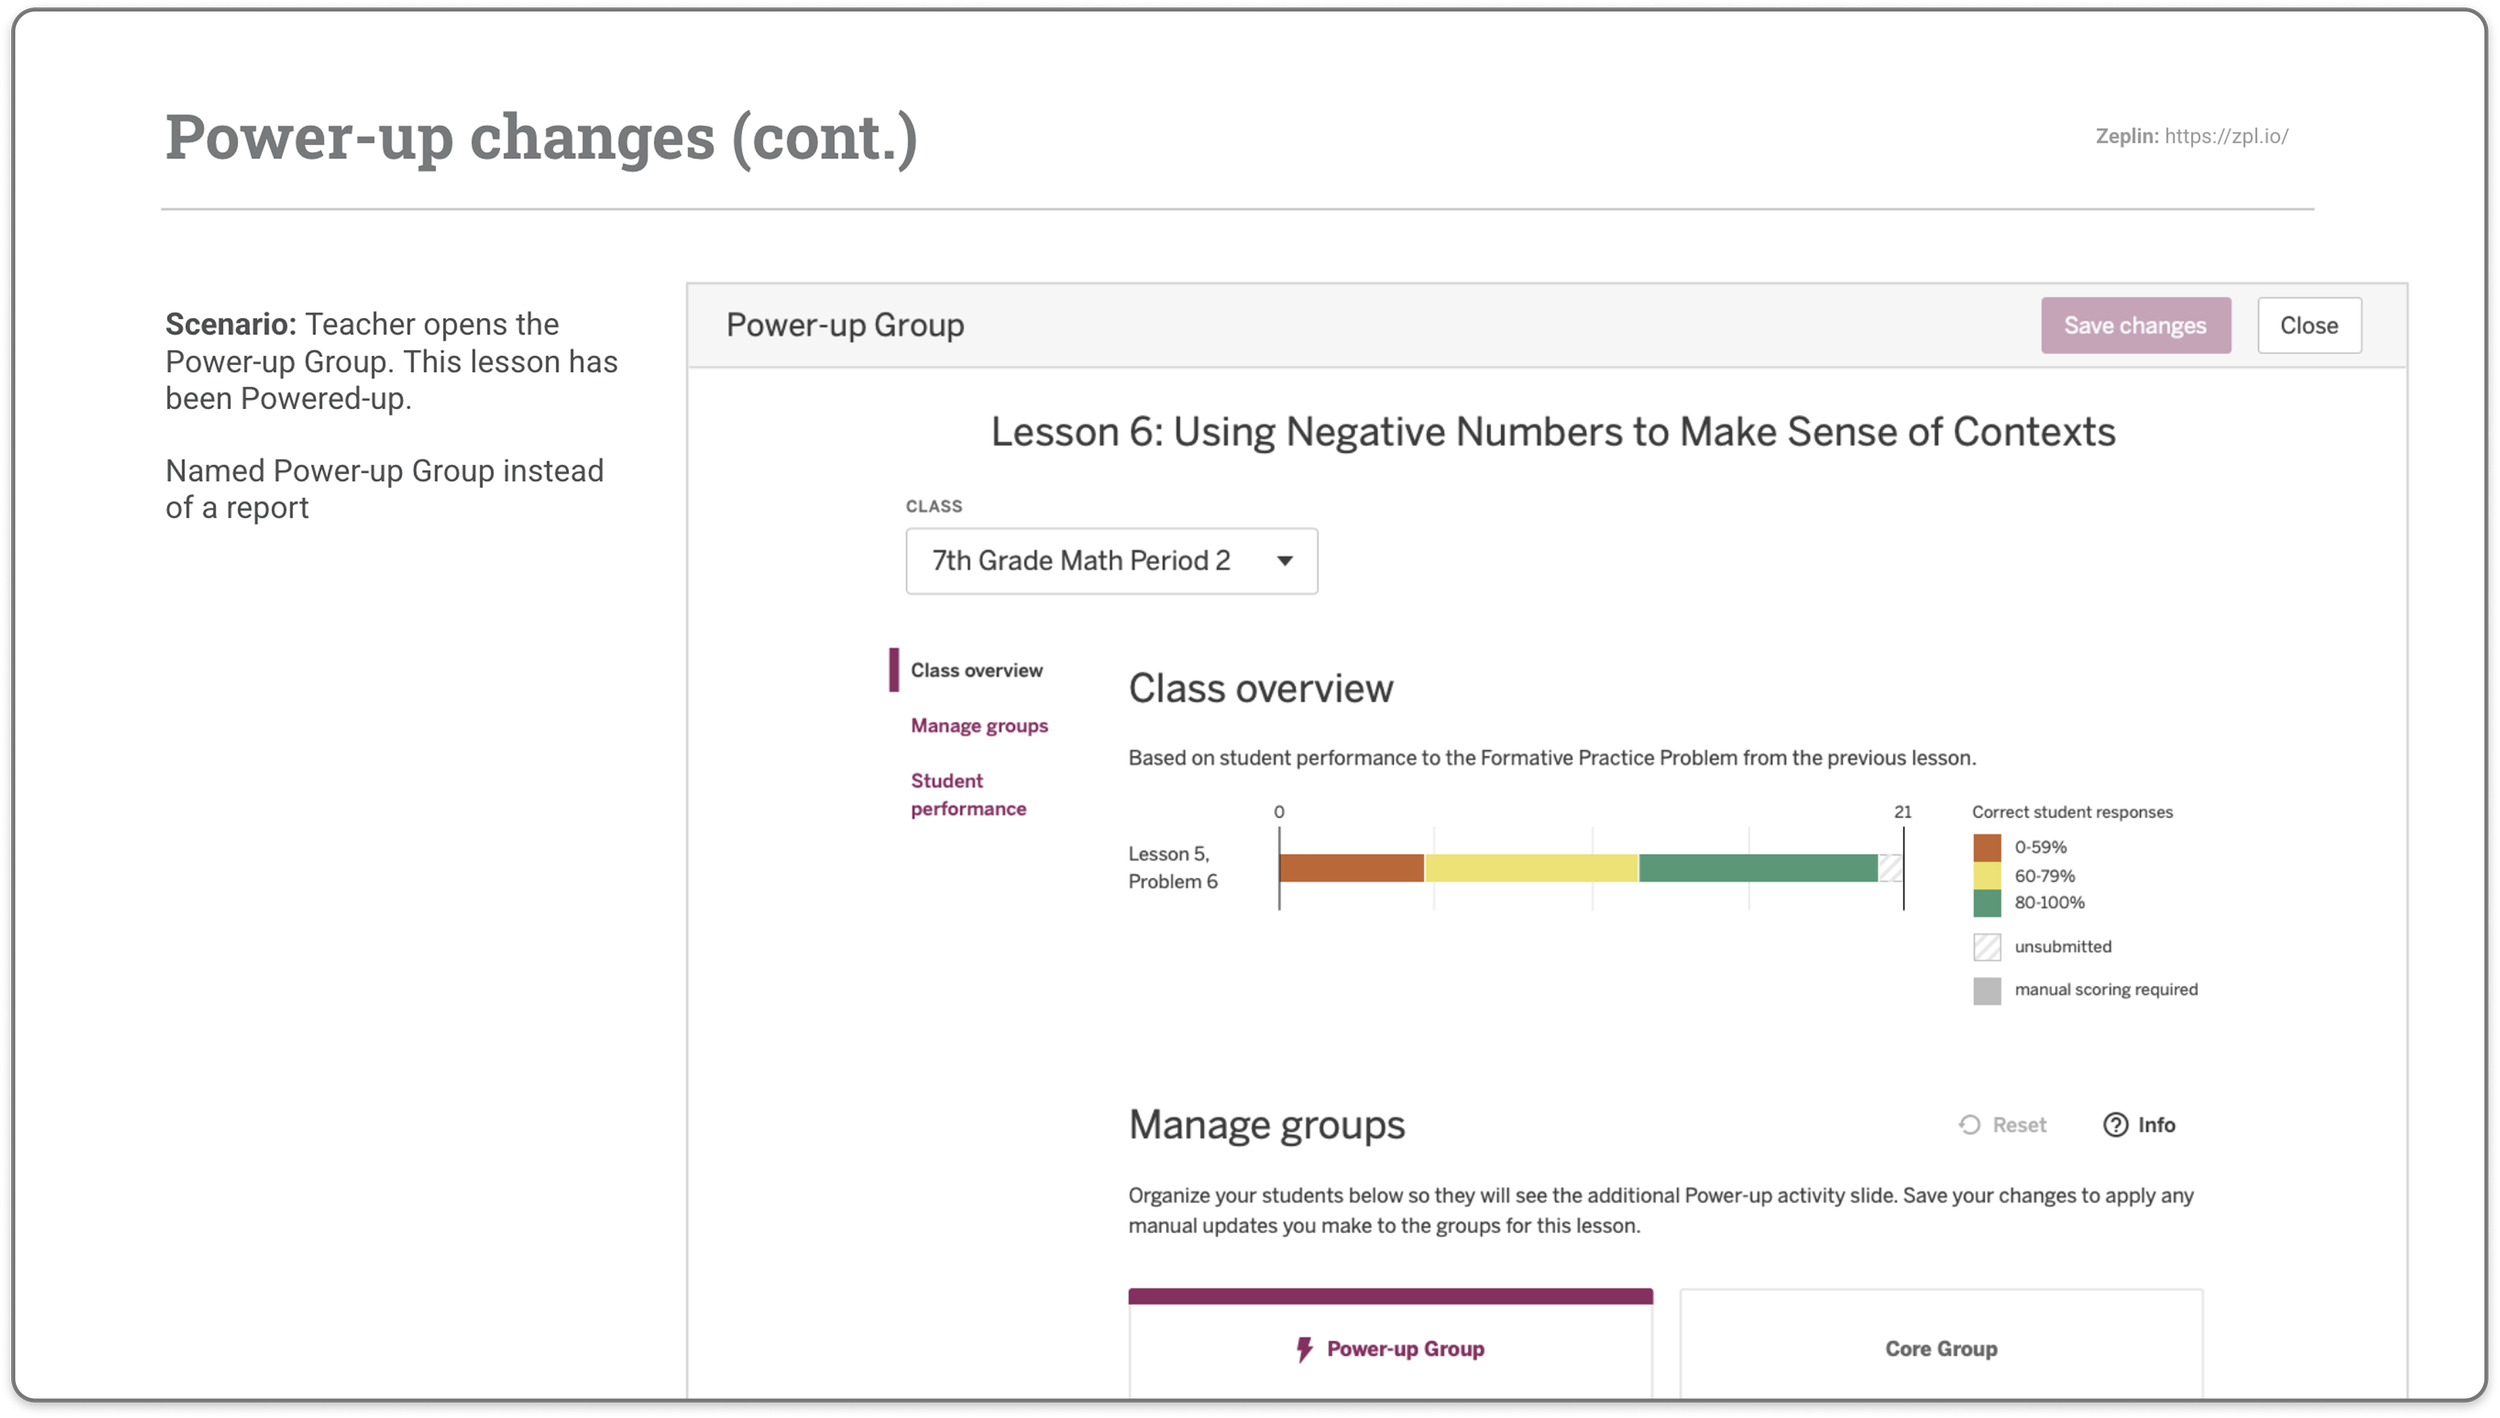Click the Class overview section heading
The height and width of the screenshot is (1418, 2500).
pyautogui.click(x=1260, y=688)
